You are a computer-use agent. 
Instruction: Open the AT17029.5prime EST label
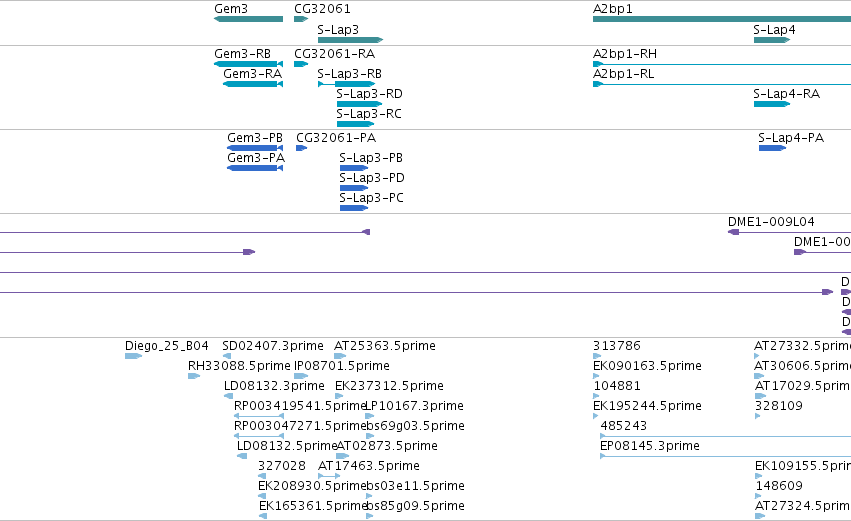[803, 386]
